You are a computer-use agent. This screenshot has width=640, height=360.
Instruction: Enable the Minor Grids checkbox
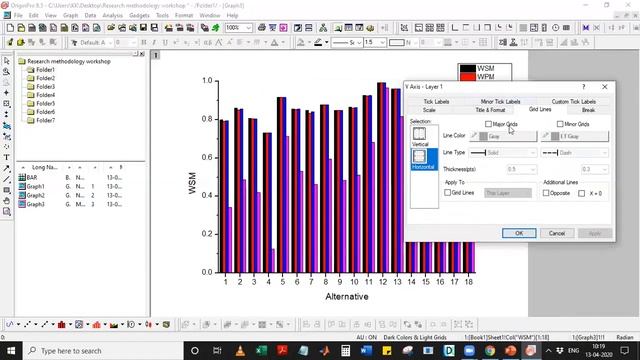click(x=560, y=124)
